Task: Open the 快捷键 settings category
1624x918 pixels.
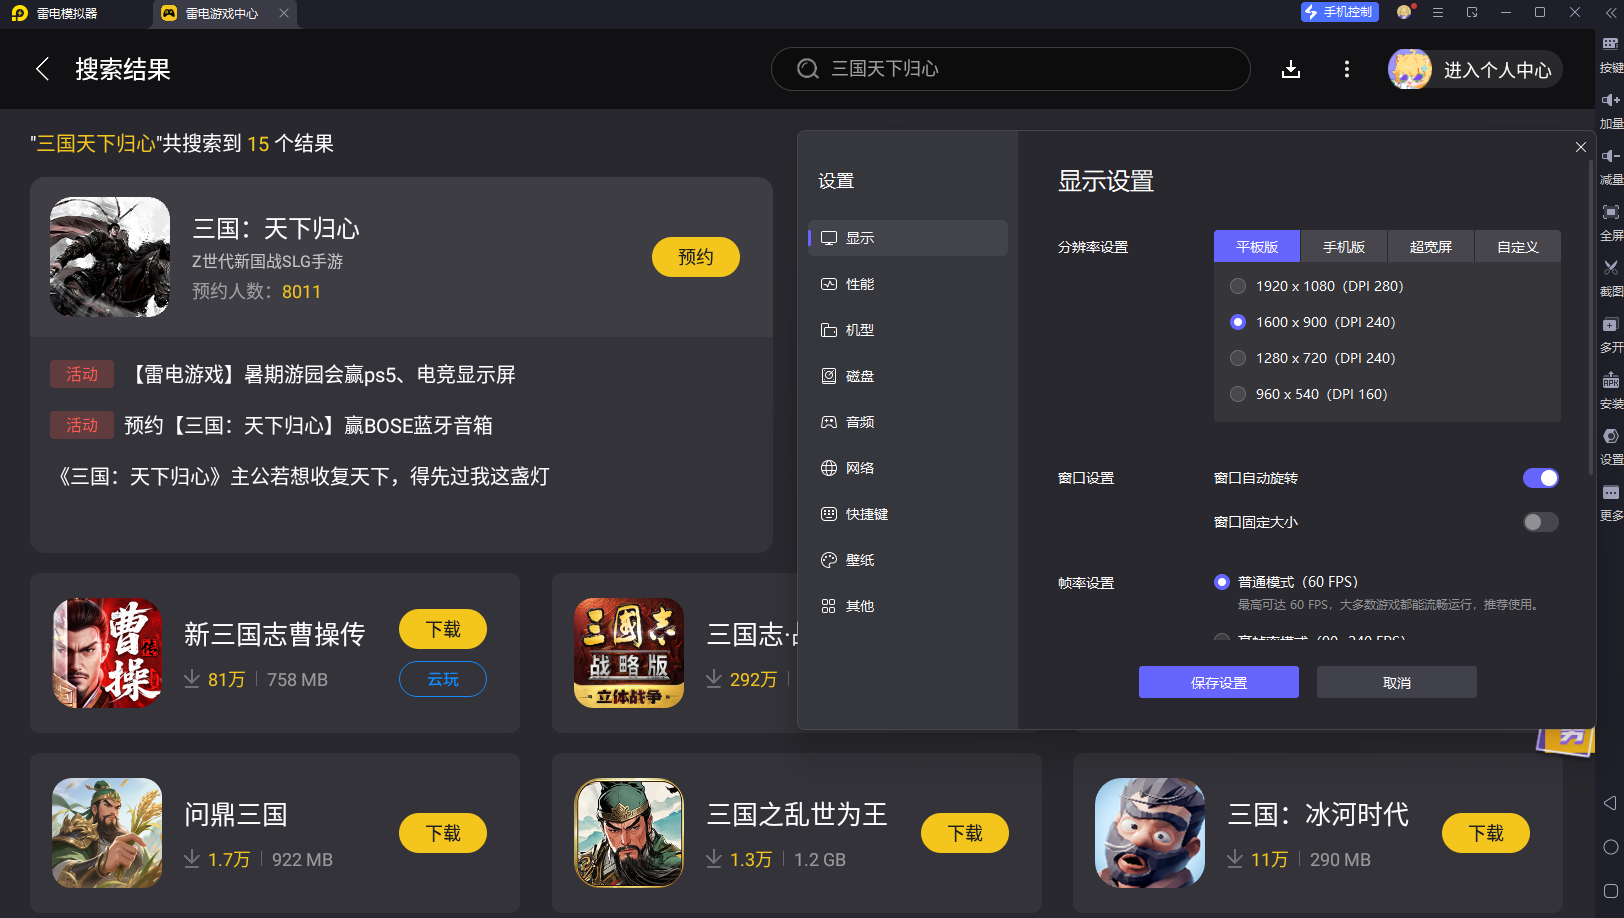Action: pos(908,514)
